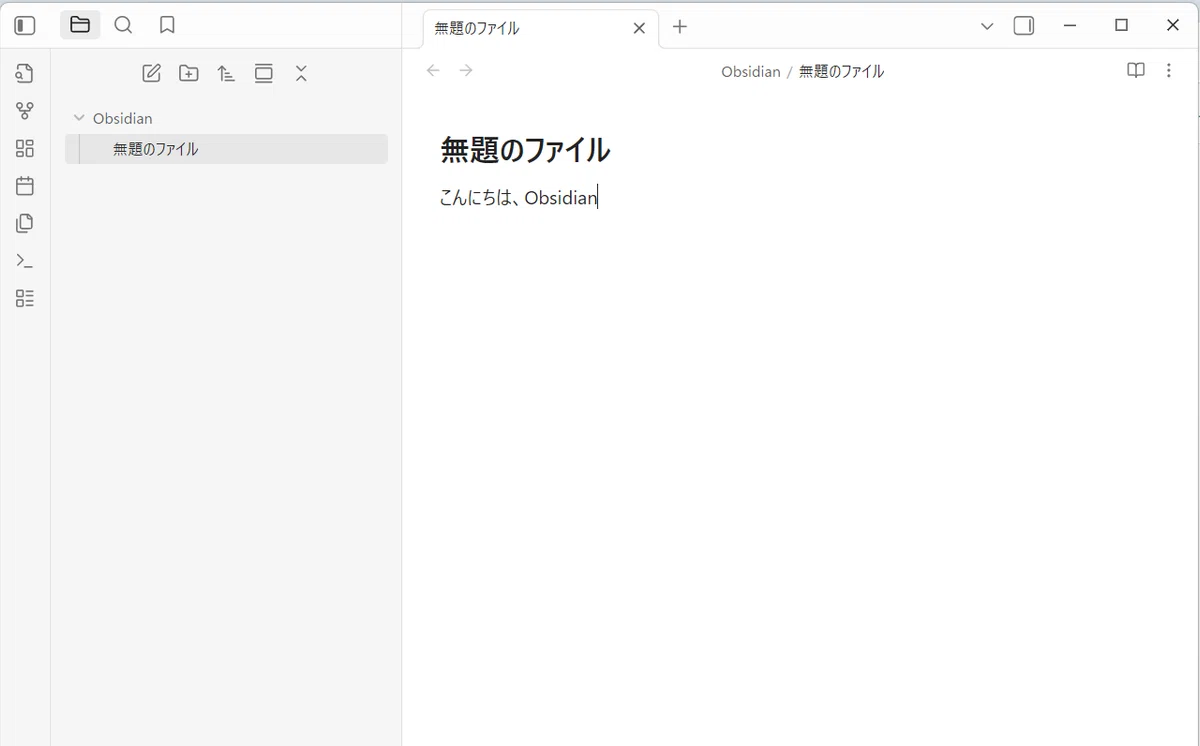
Task: Select 無題のファイル in file explorer
Action: coord(226,149)
